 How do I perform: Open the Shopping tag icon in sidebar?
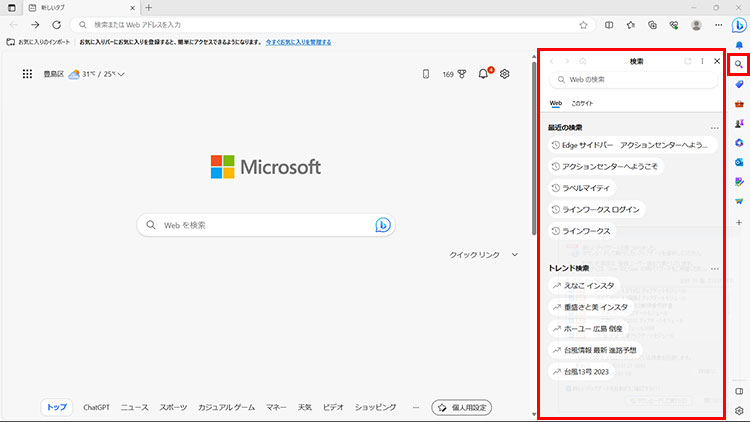(x=739, y=84)
